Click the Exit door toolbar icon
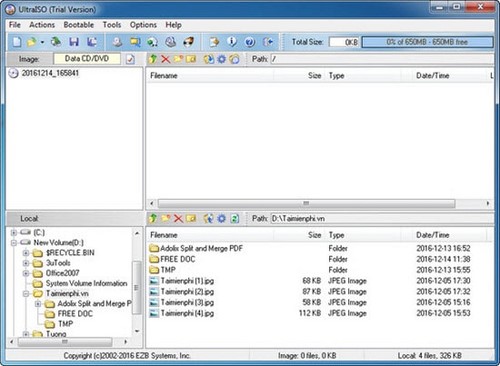Image resolution: width=500 pixels, height=366 pixels. [268, 42]
